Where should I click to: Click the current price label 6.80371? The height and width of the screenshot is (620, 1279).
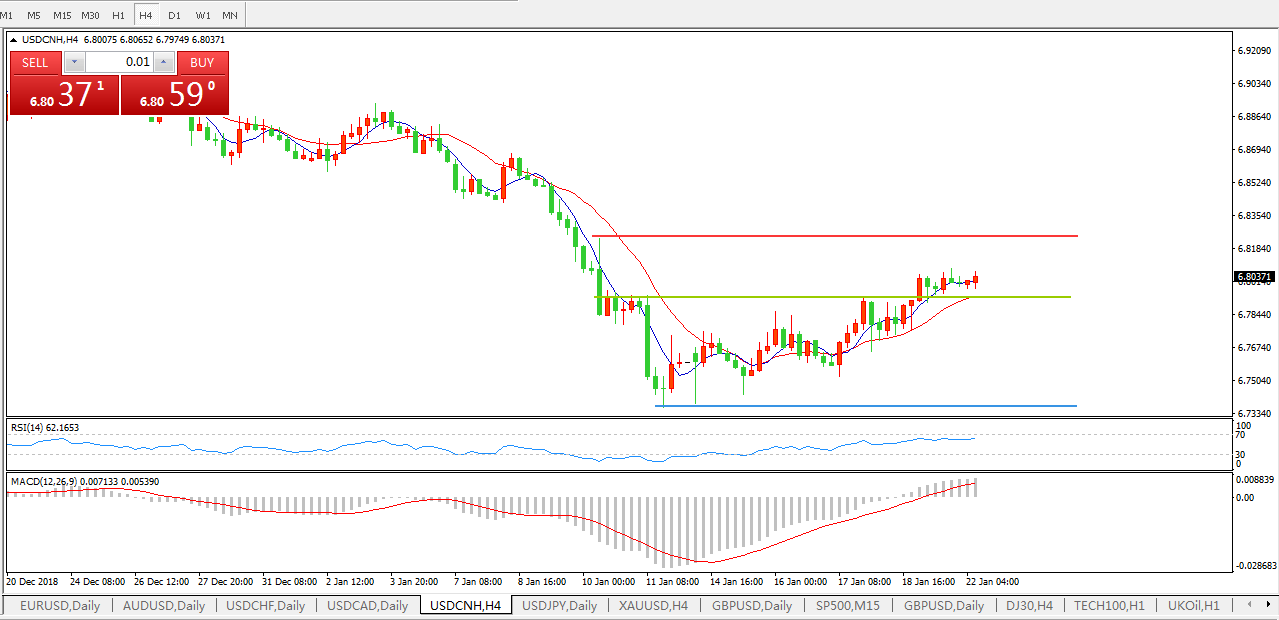(x=1254, y=277)
